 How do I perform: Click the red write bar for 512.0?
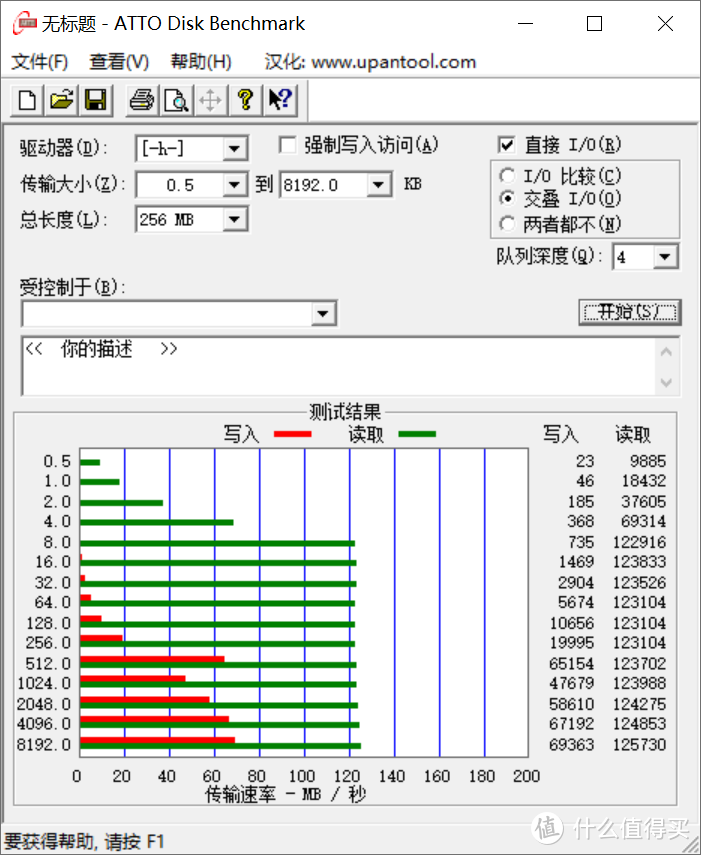(x=152, y=659)
